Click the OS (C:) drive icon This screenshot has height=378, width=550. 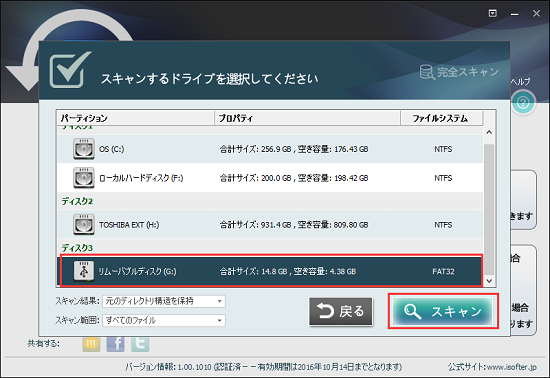coord(83,149)
